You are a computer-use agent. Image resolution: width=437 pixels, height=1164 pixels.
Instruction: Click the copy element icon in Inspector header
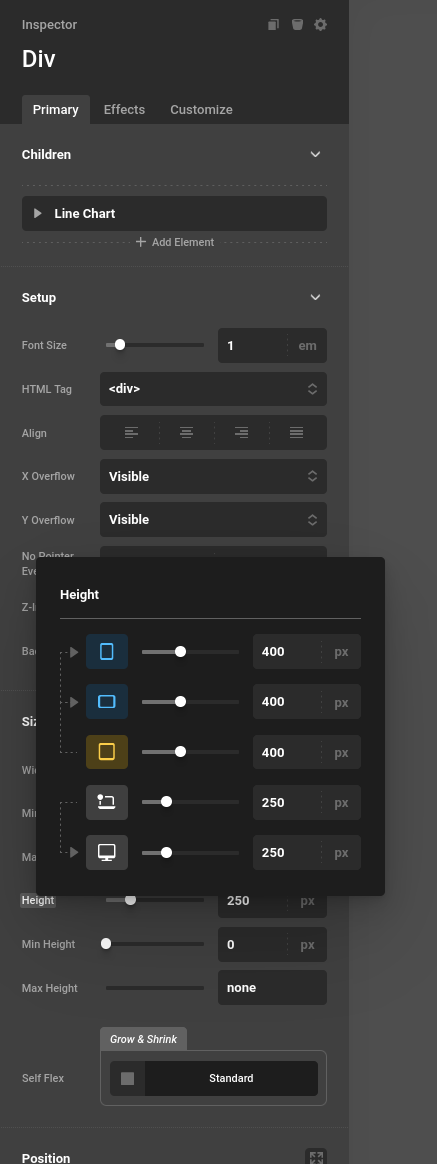point(273,24)
